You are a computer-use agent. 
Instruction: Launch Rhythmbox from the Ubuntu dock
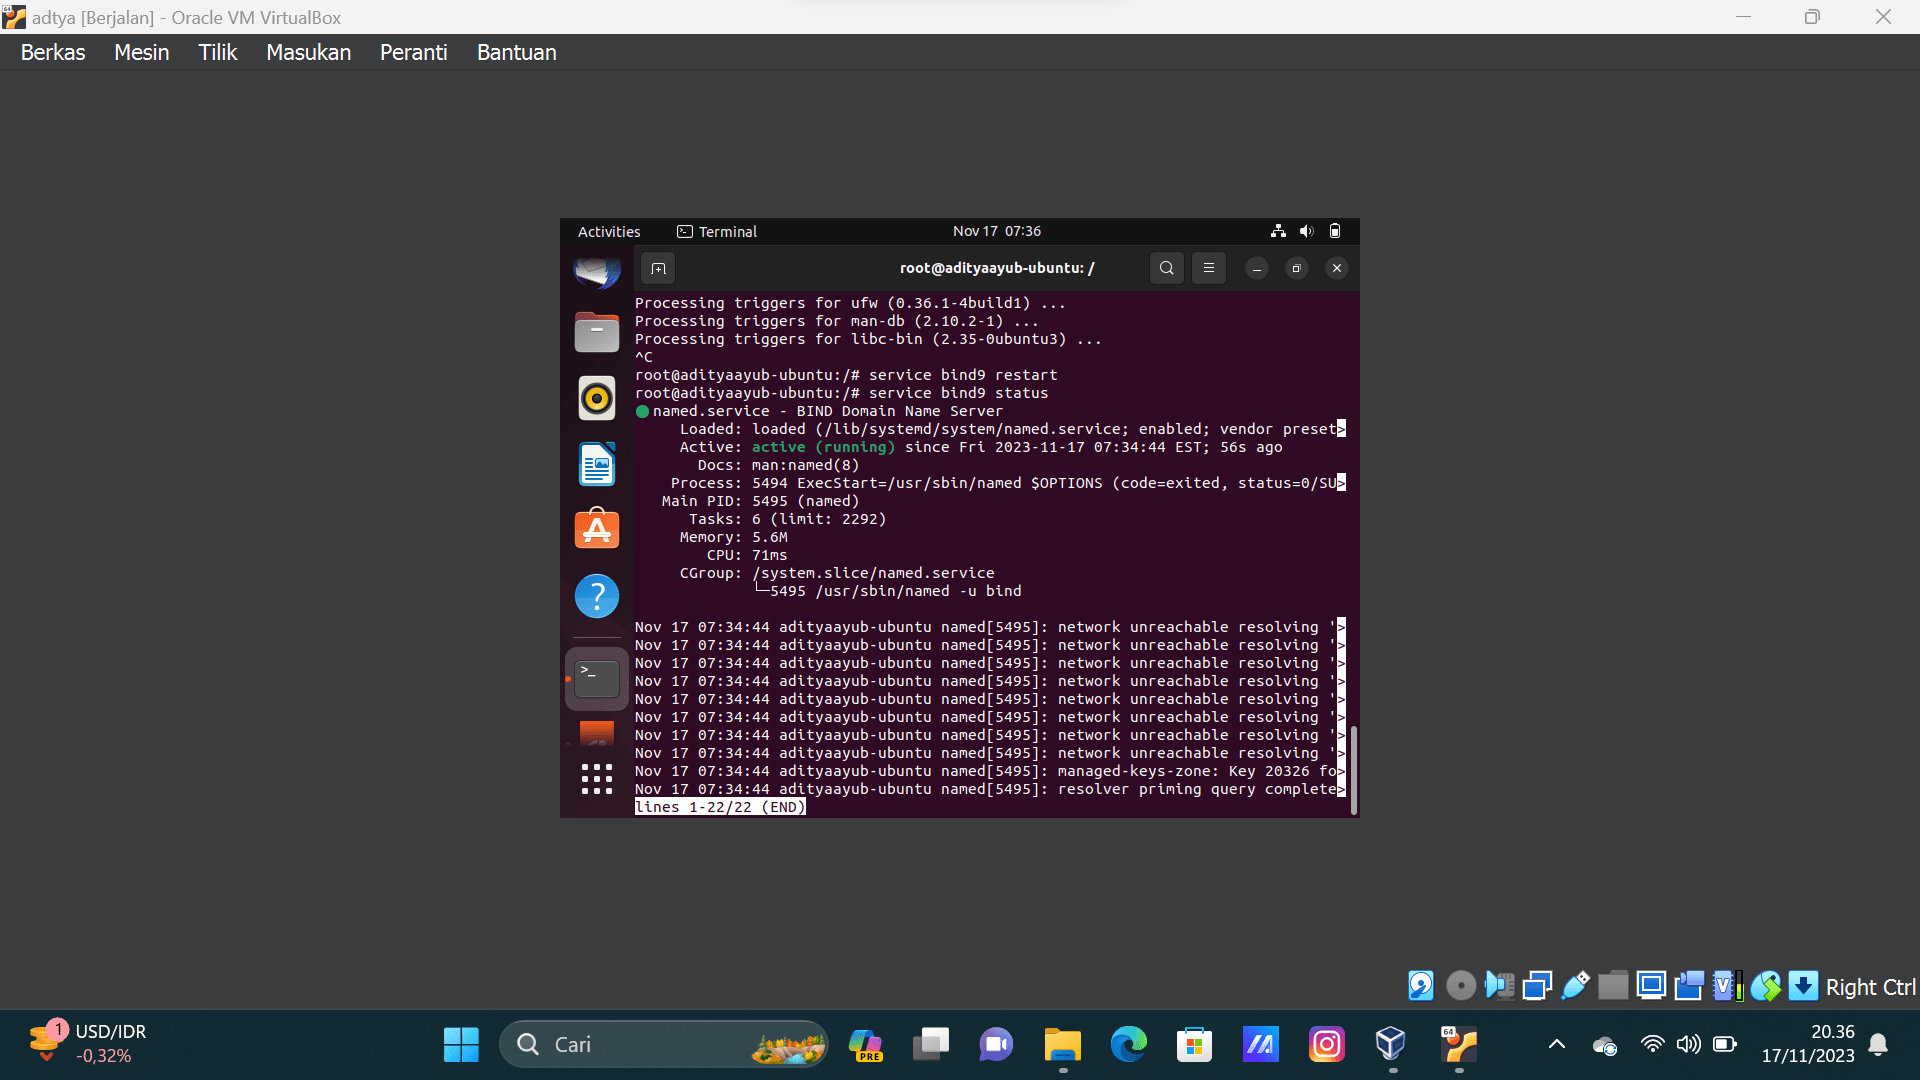597,398
